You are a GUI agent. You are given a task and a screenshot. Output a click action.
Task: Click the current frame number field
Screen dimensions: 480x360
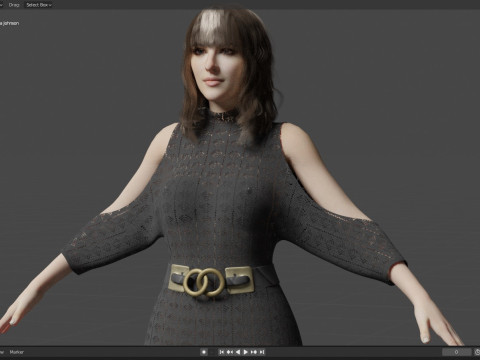tap(456, 352)
